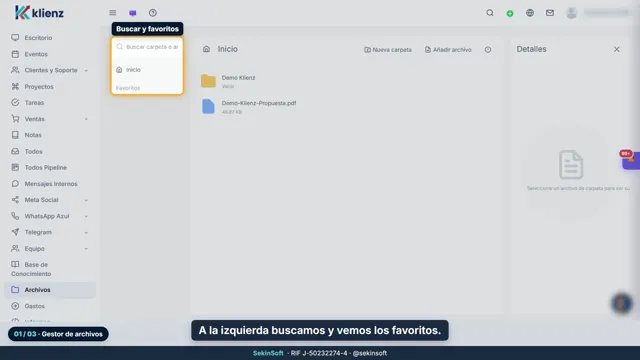This screenshot has width=640, height=360.
Task: Click the purple chat icon in top bar
Action: tap(133, 13)
